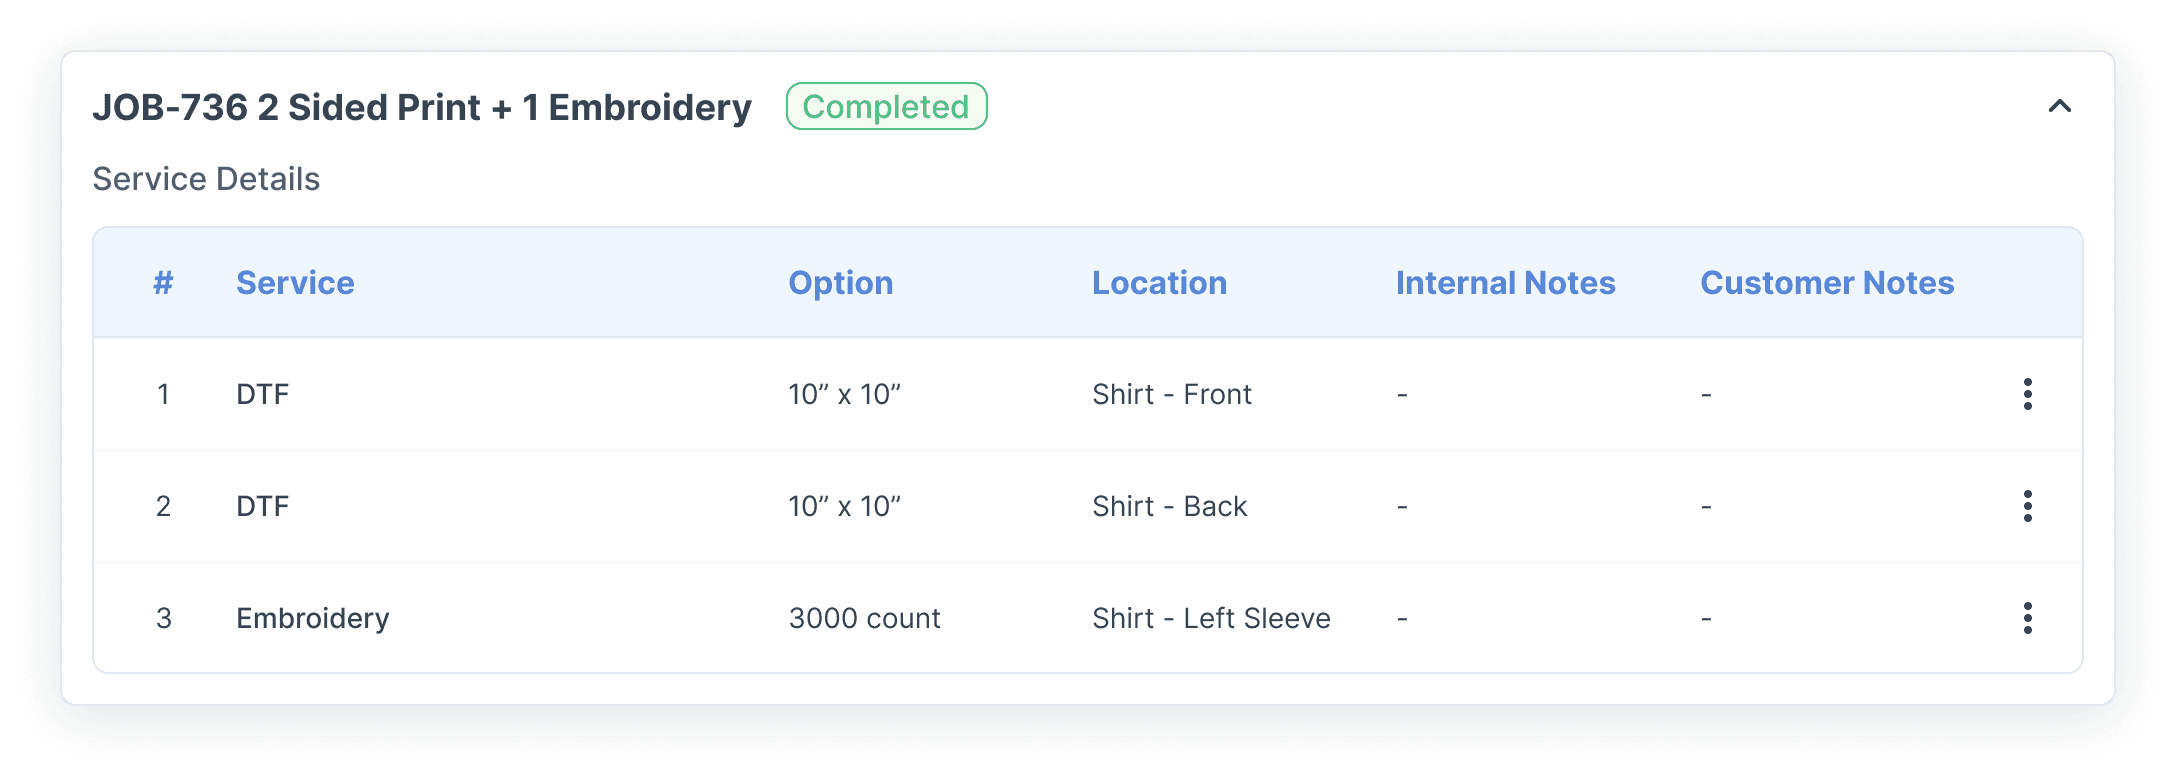Click the Shirt - Left Sleeve location

click(1211, 618)
